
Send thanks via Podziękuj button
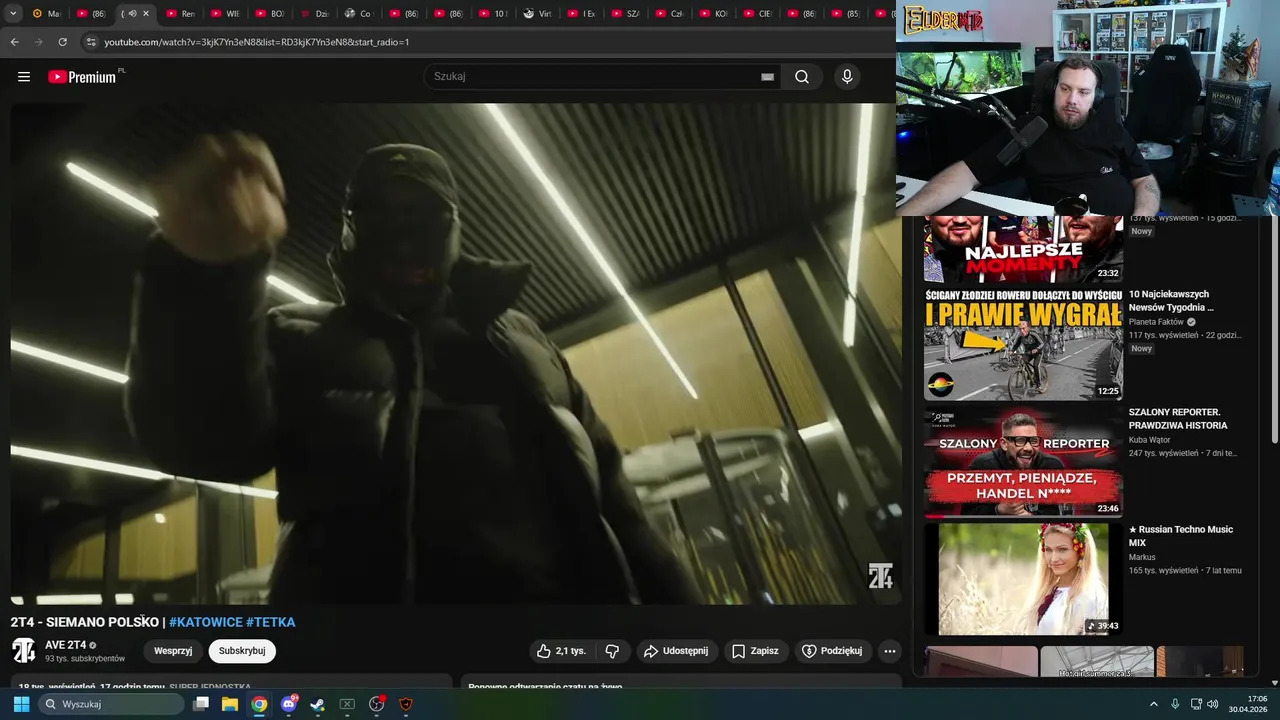tap(834, 651)
